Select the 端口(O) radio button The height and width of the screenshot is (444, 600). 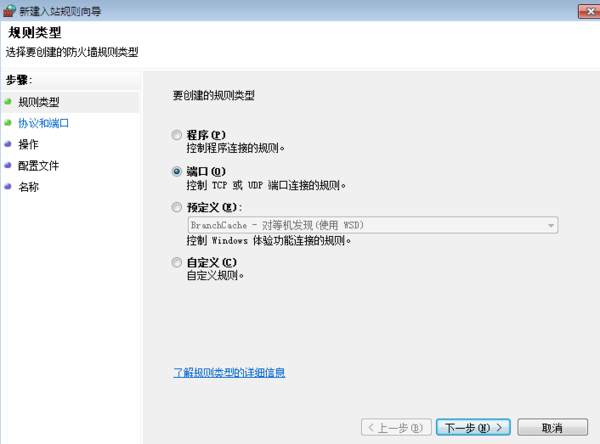click(176, 171)
